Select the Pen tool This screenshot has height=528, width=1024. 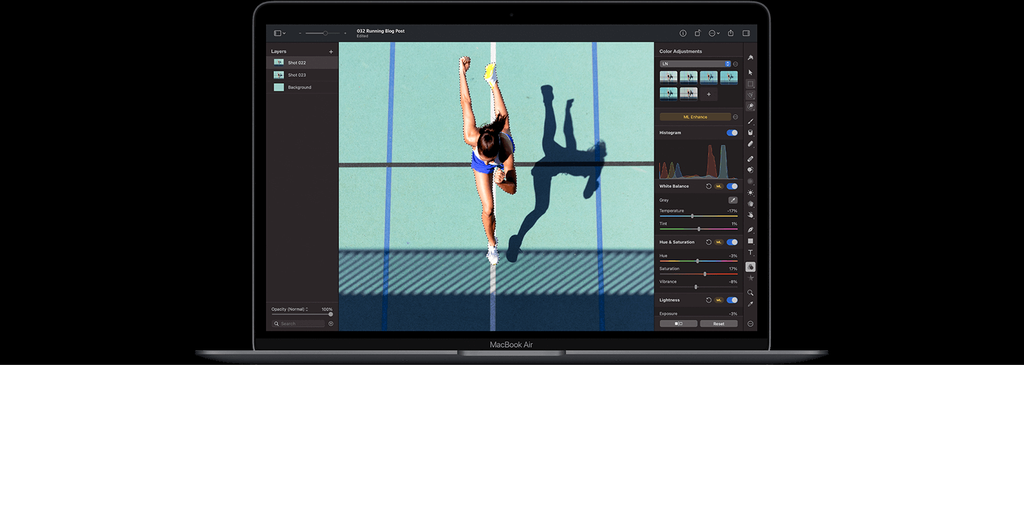pos(750,229)
